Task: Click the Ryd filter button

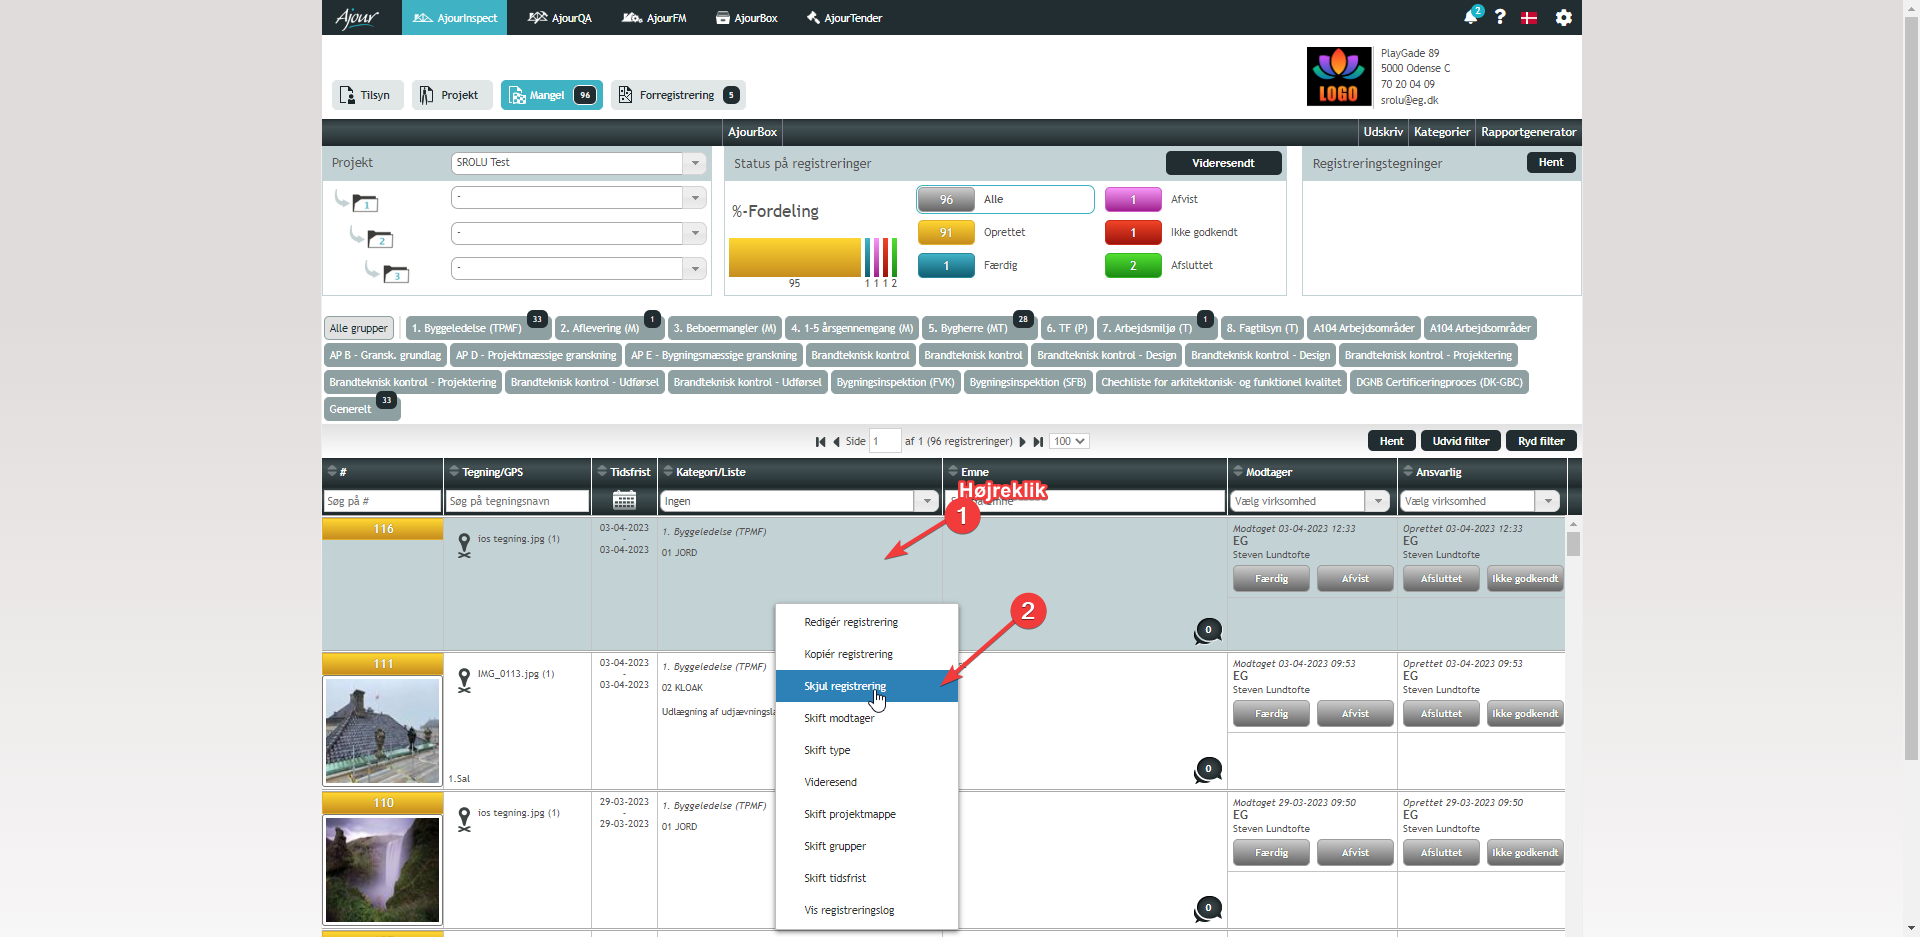Action: pos(1541,441)
